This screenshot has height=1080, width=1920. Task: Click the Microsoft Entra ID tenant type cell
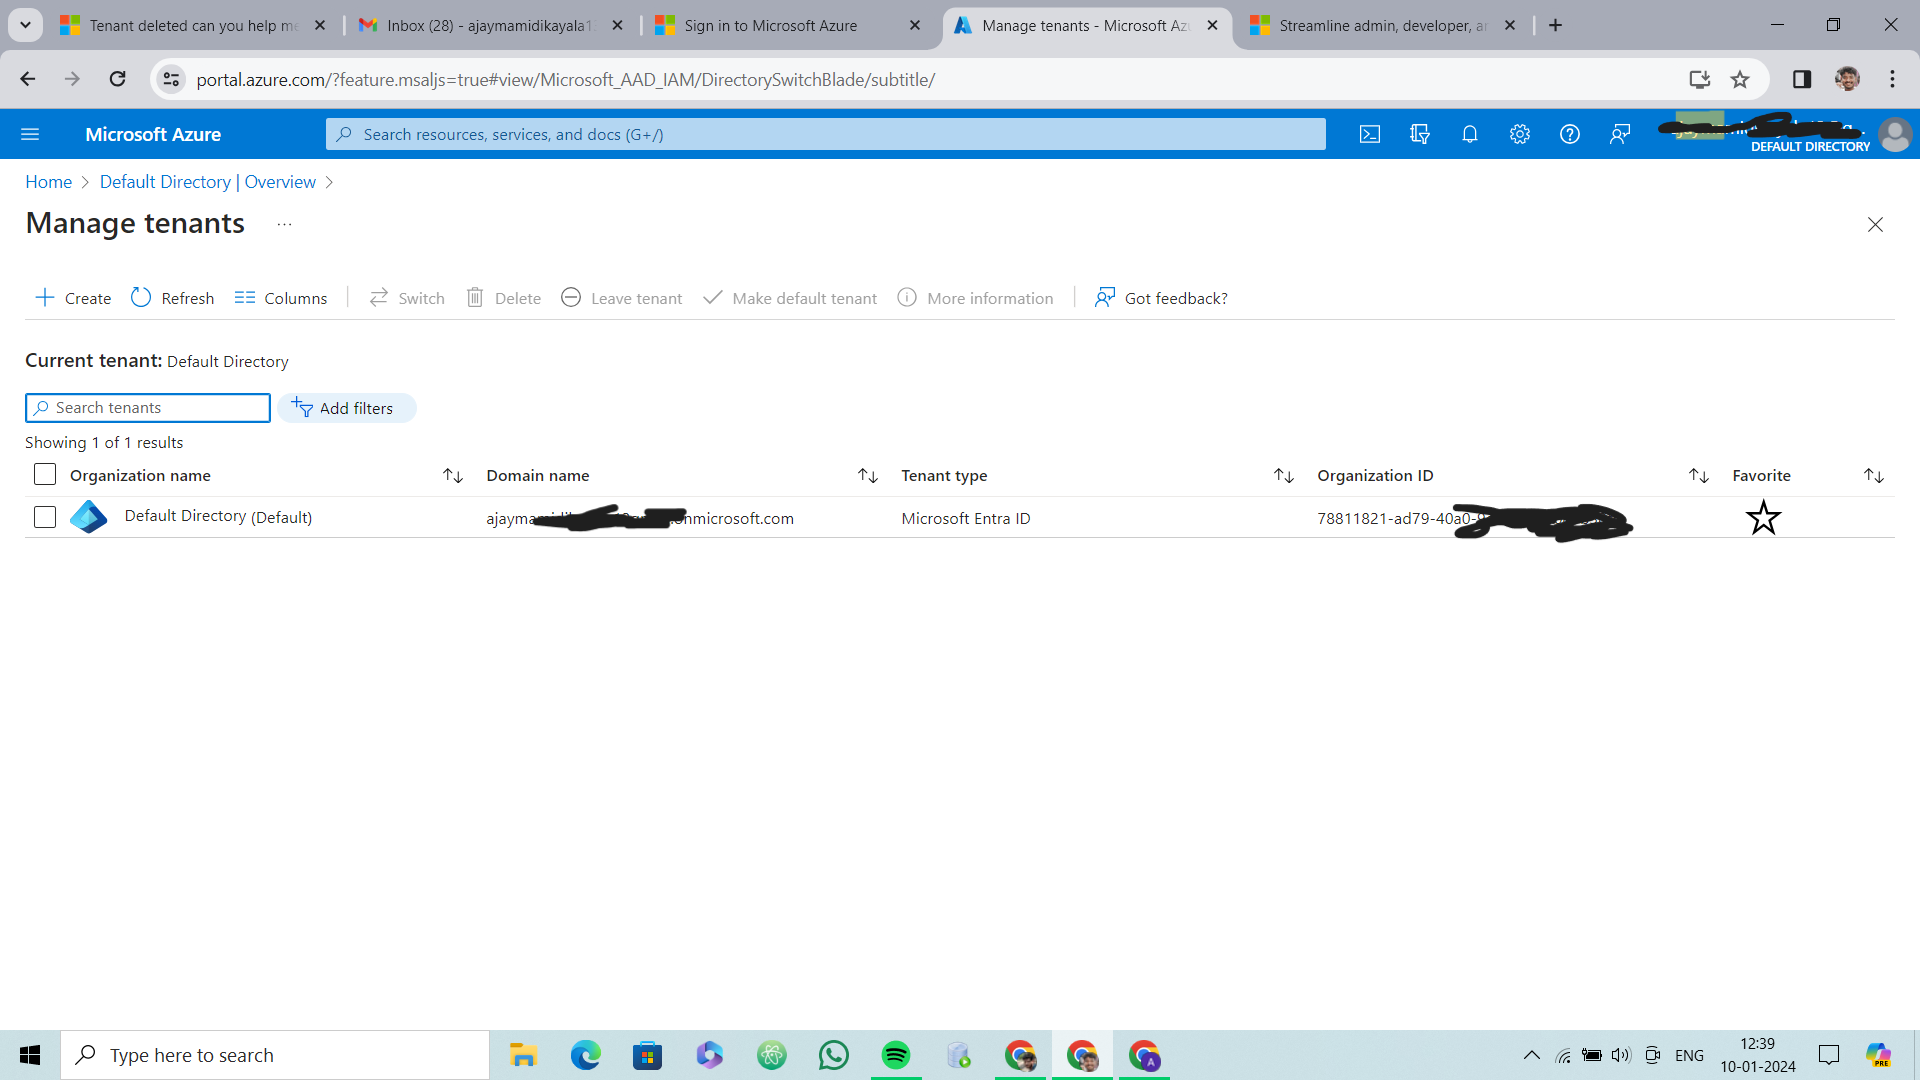pyautogui.click(x=965, y=518)
